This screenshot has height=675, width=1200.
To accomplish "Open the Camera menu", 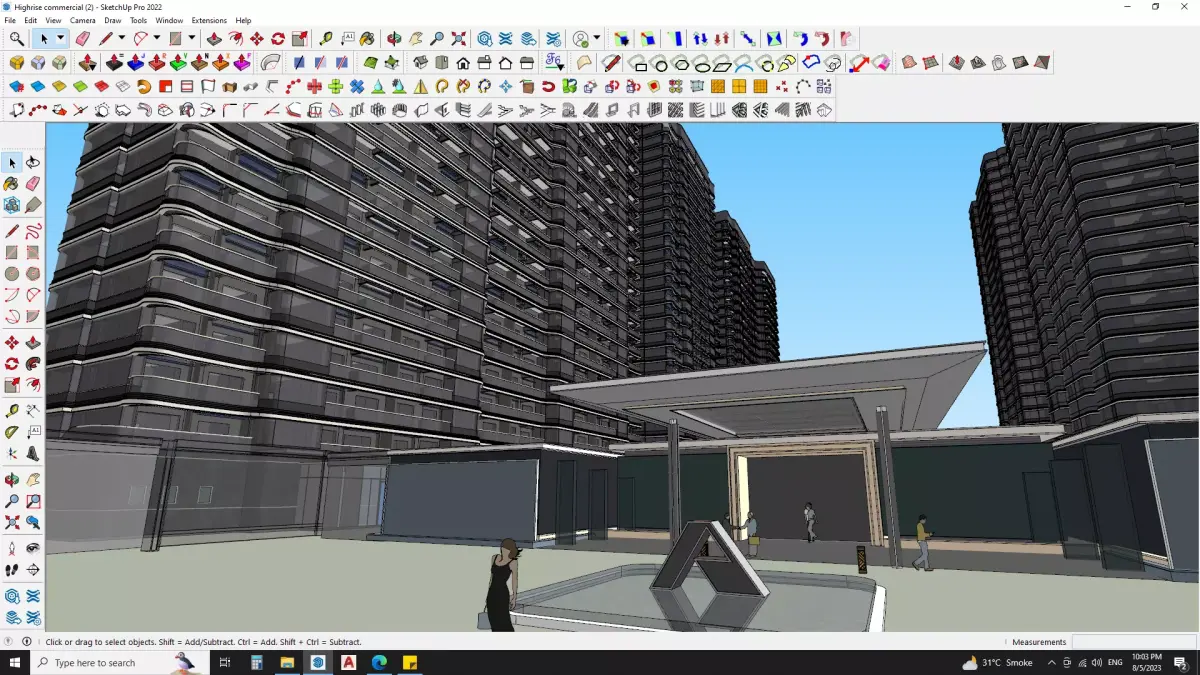I will pyautogui.click(x=83, y=20).
